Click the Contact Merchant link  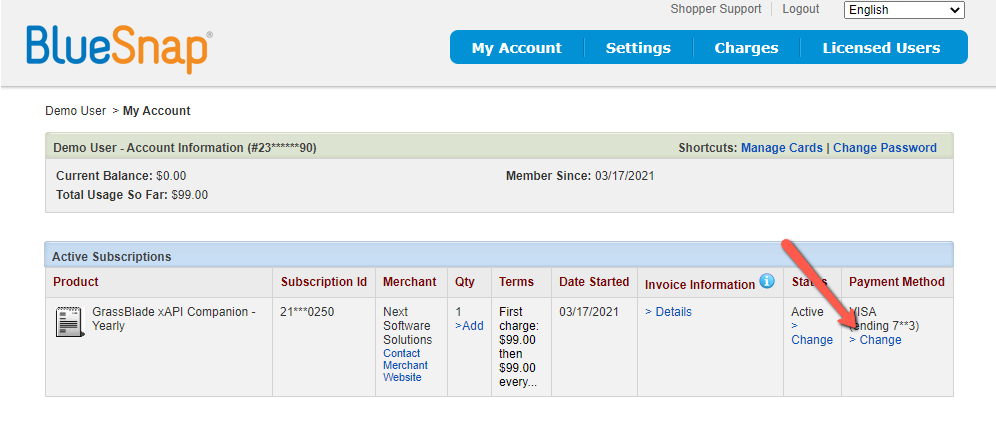point(405,359)
